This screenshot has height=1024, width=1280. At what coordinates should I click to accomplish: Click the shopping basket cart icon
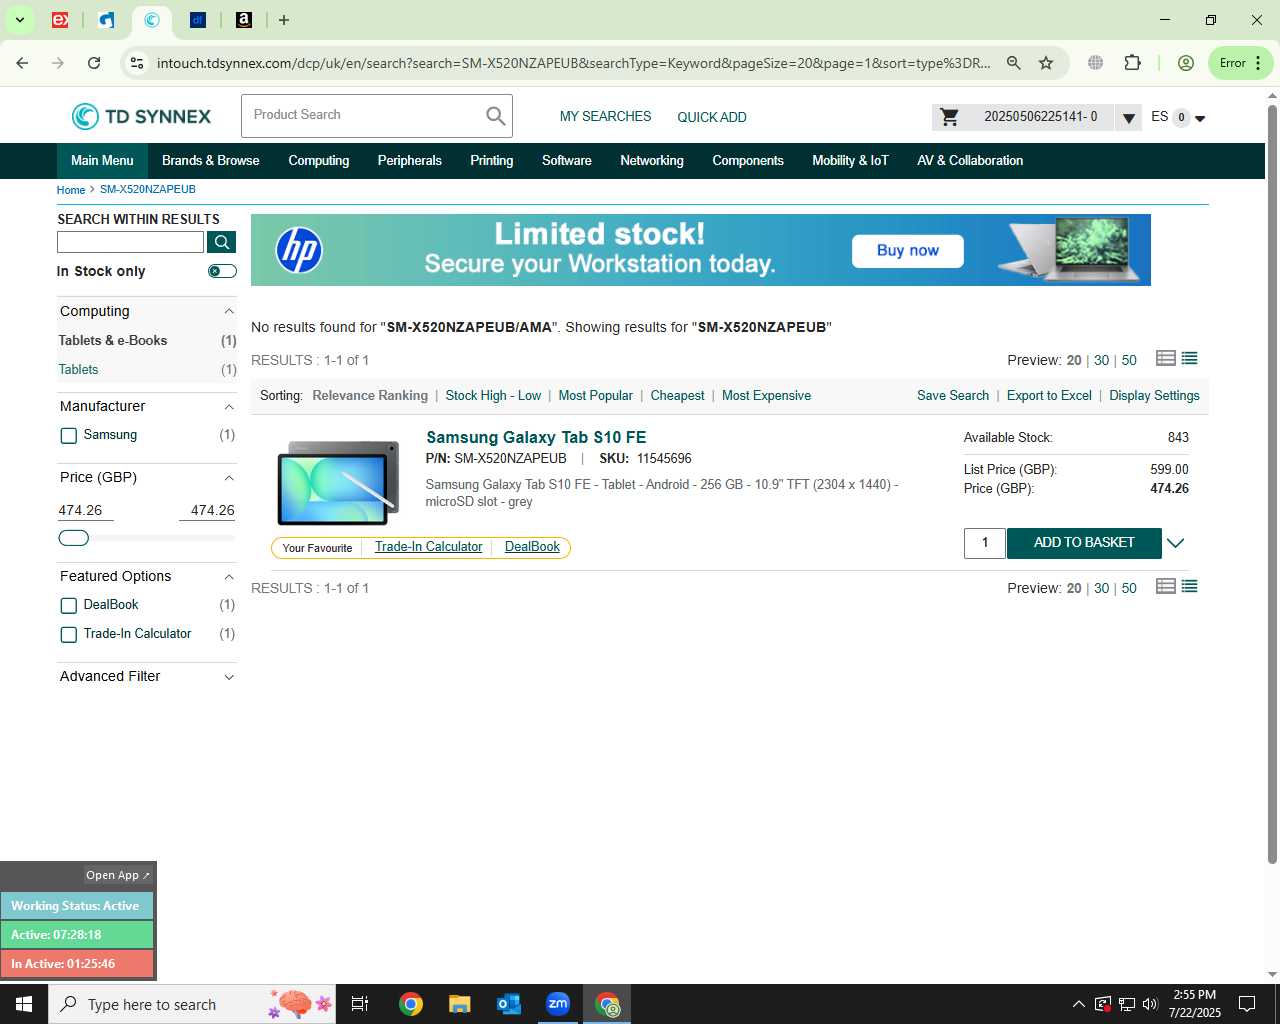(x=950, y=117)
